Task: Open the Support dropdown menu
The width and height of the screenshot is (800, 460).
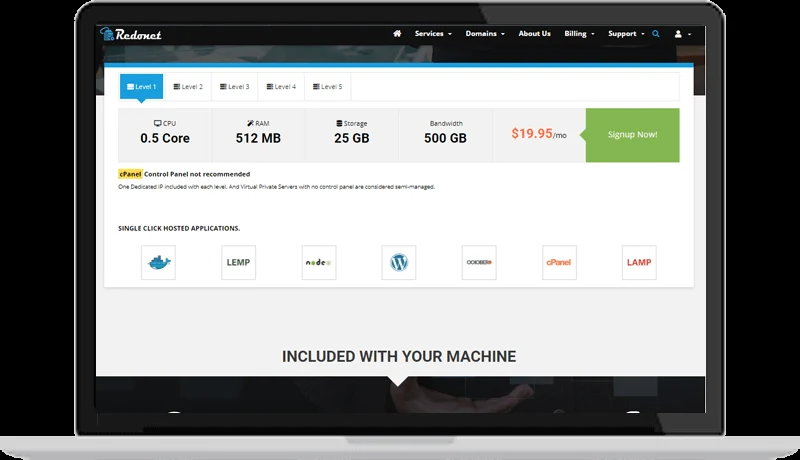Action: click(x=626, y=34)
